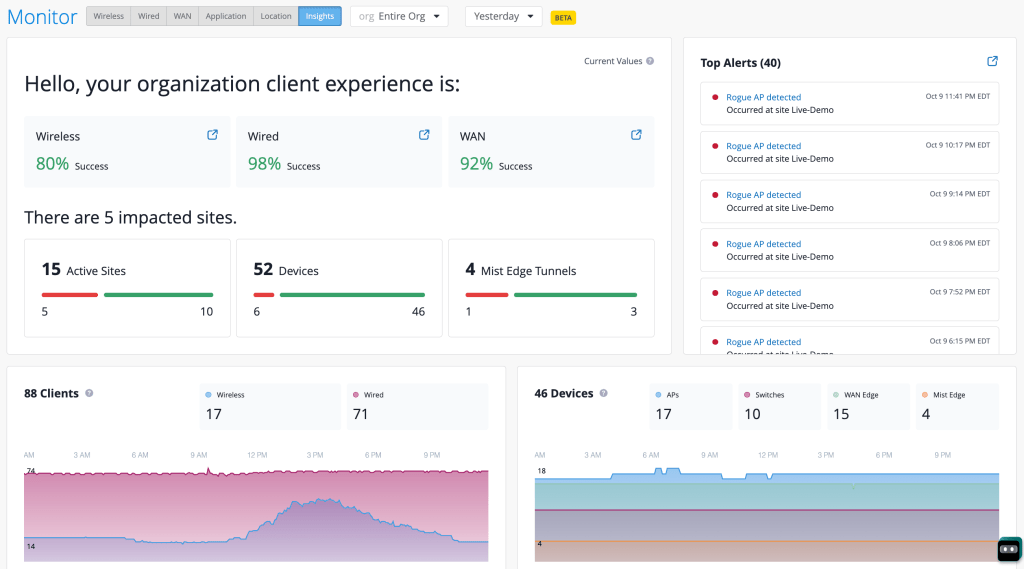This screenshot has width=1024, height=569.
Task: Open Wired details via external link icon
Action: (424, 135)
